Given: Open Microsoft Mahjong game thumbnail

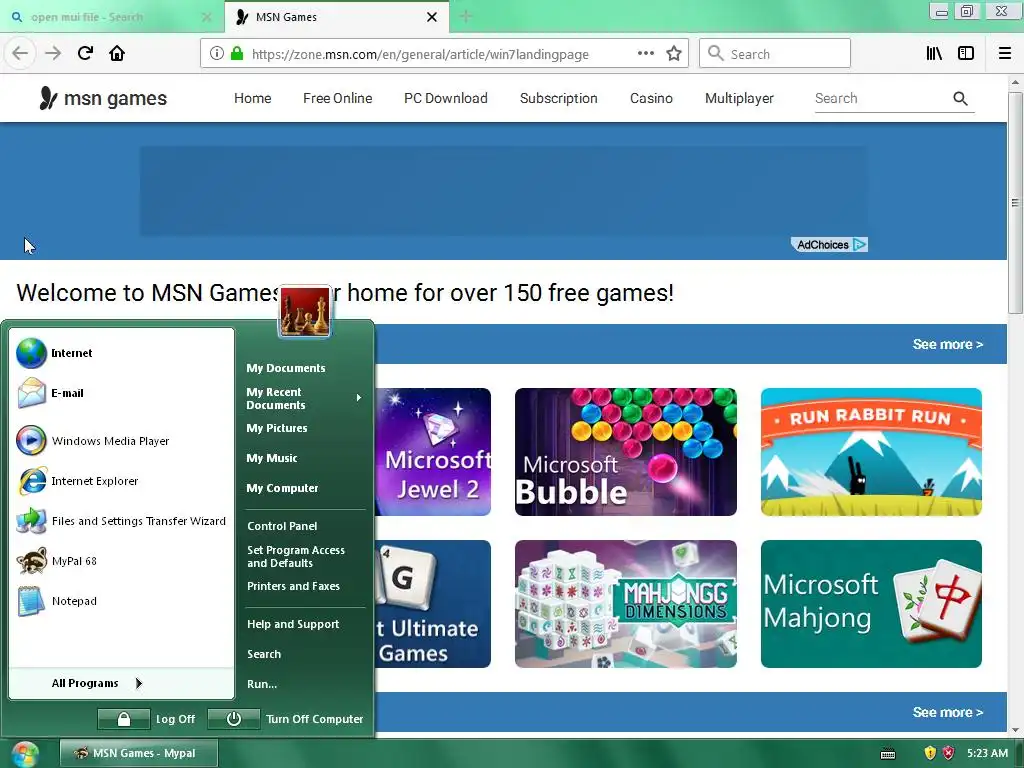Looking at the screenshot, I should tap(871, 604).
